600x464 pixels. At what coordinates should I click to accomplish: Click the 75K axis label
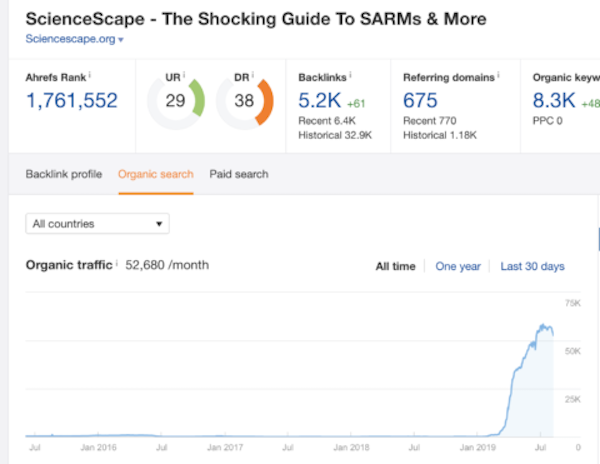(573, 303)
